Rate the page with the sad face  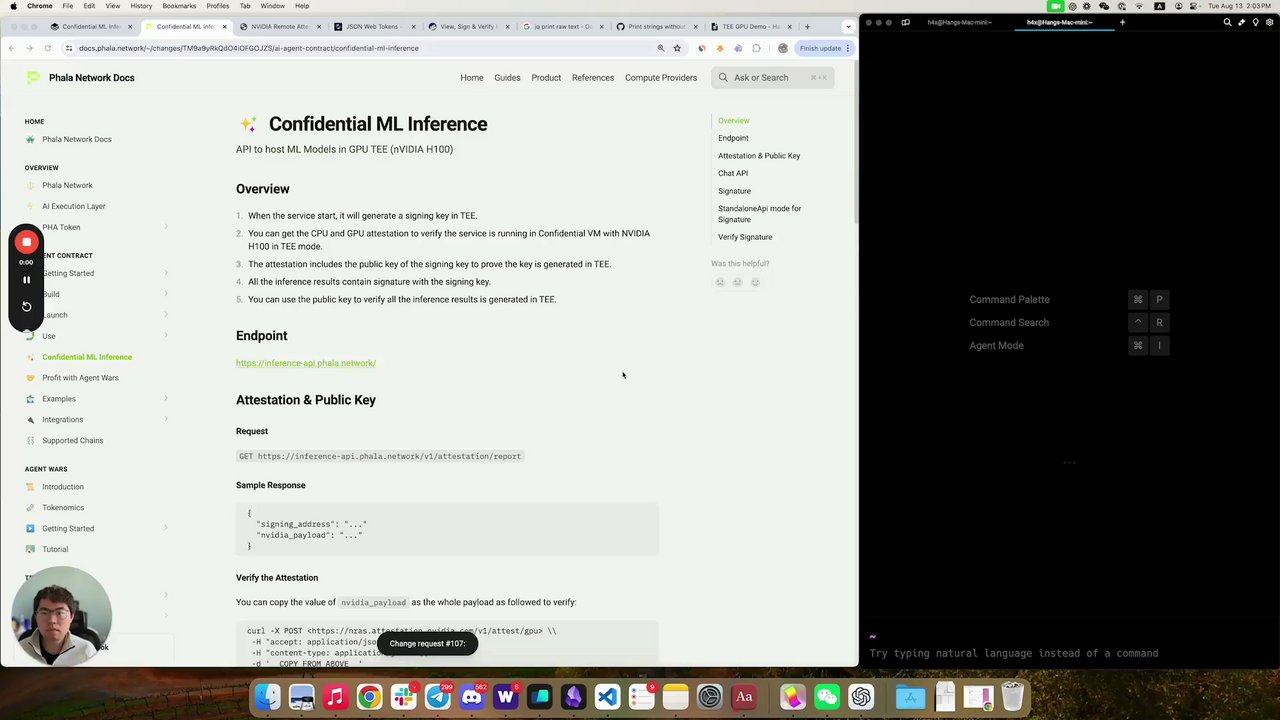[719, 282]
